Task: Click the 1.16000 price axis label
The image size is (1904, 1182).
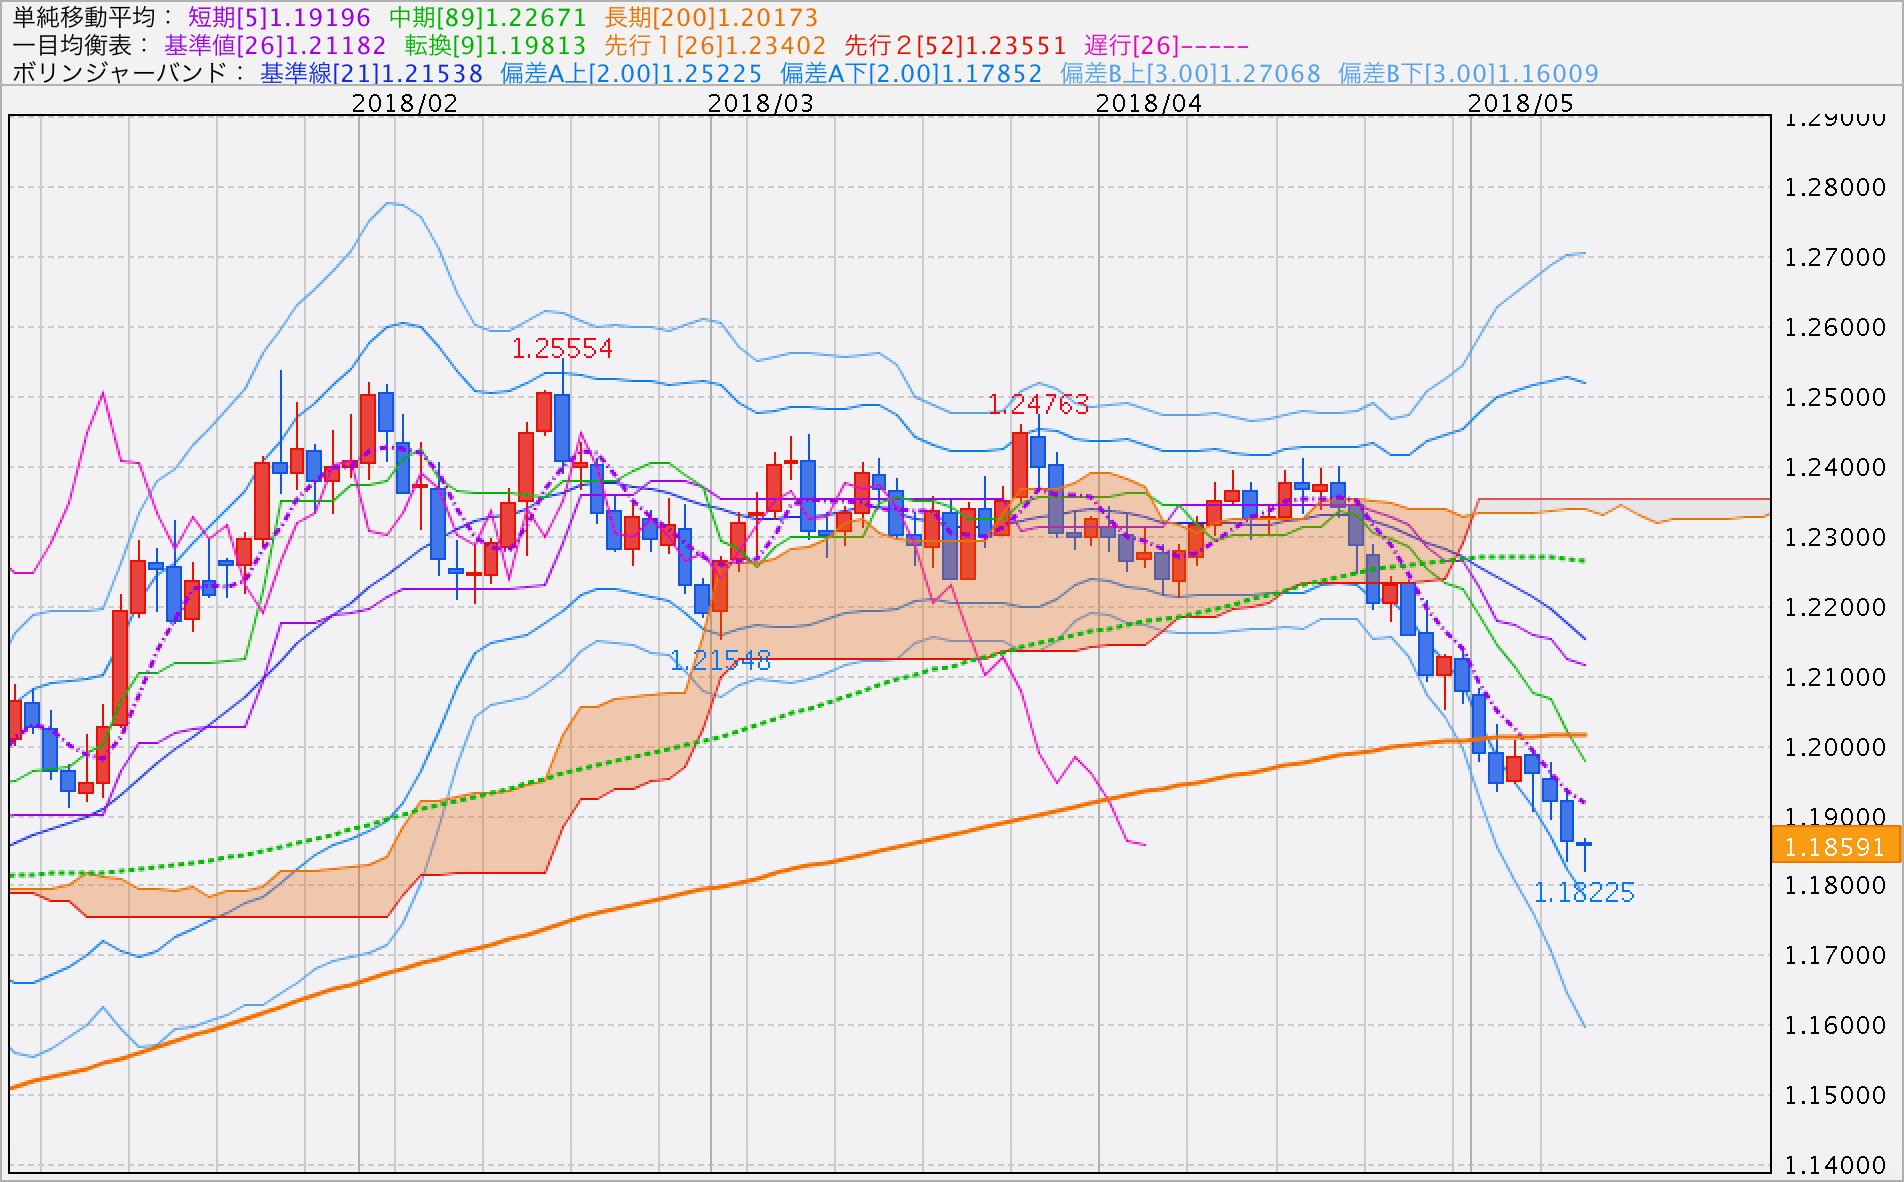Action: [1835, 1025]
